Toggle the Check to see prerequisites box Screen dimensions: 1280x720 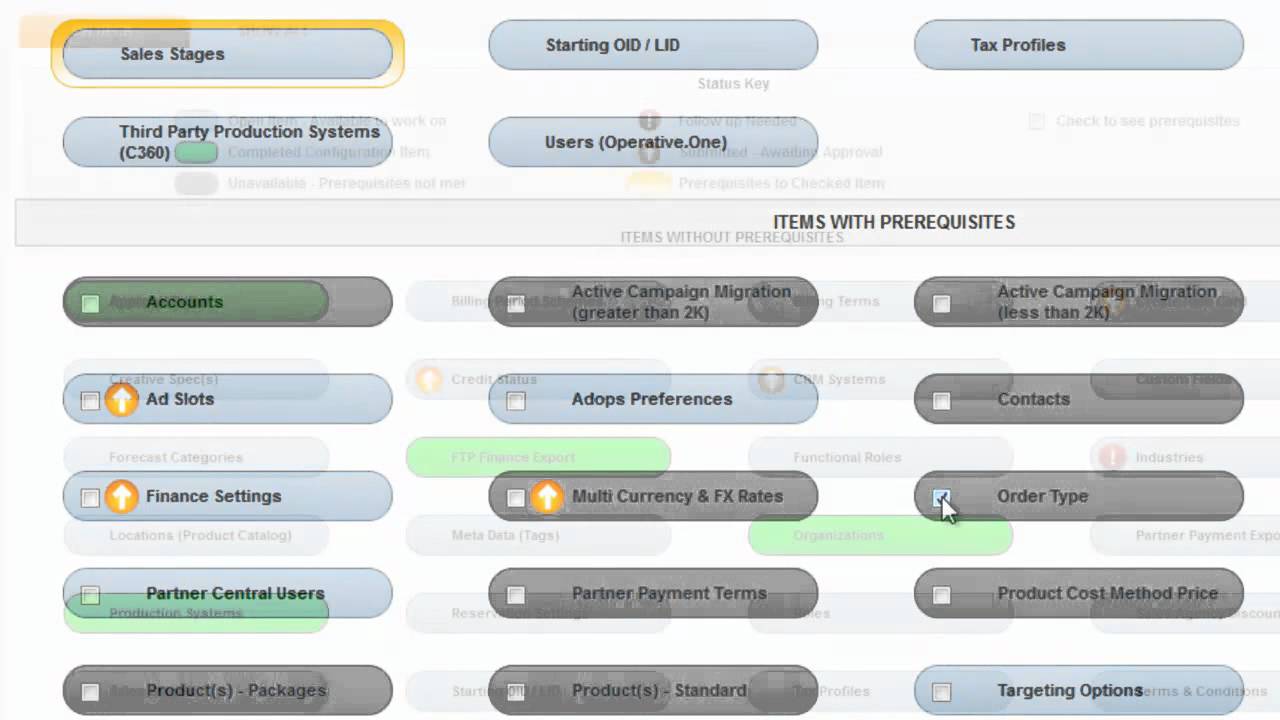point(1037,121)
